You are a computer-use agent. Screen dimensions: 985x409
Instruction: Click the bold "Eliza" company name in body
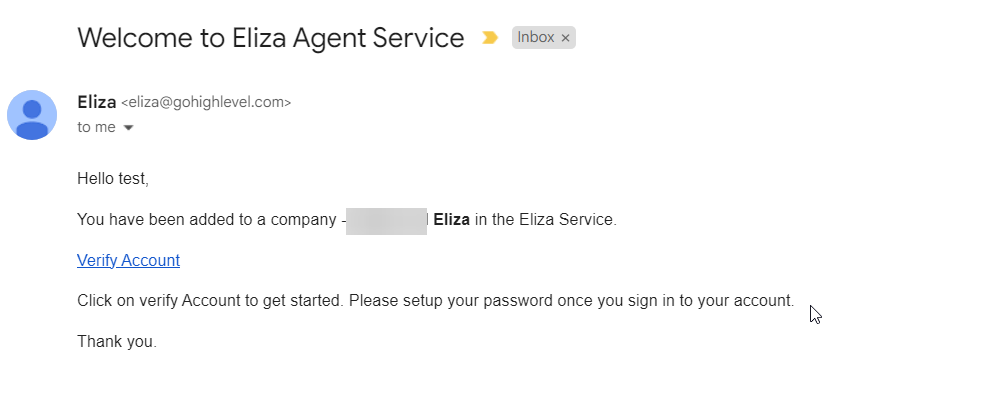[451, 220]
